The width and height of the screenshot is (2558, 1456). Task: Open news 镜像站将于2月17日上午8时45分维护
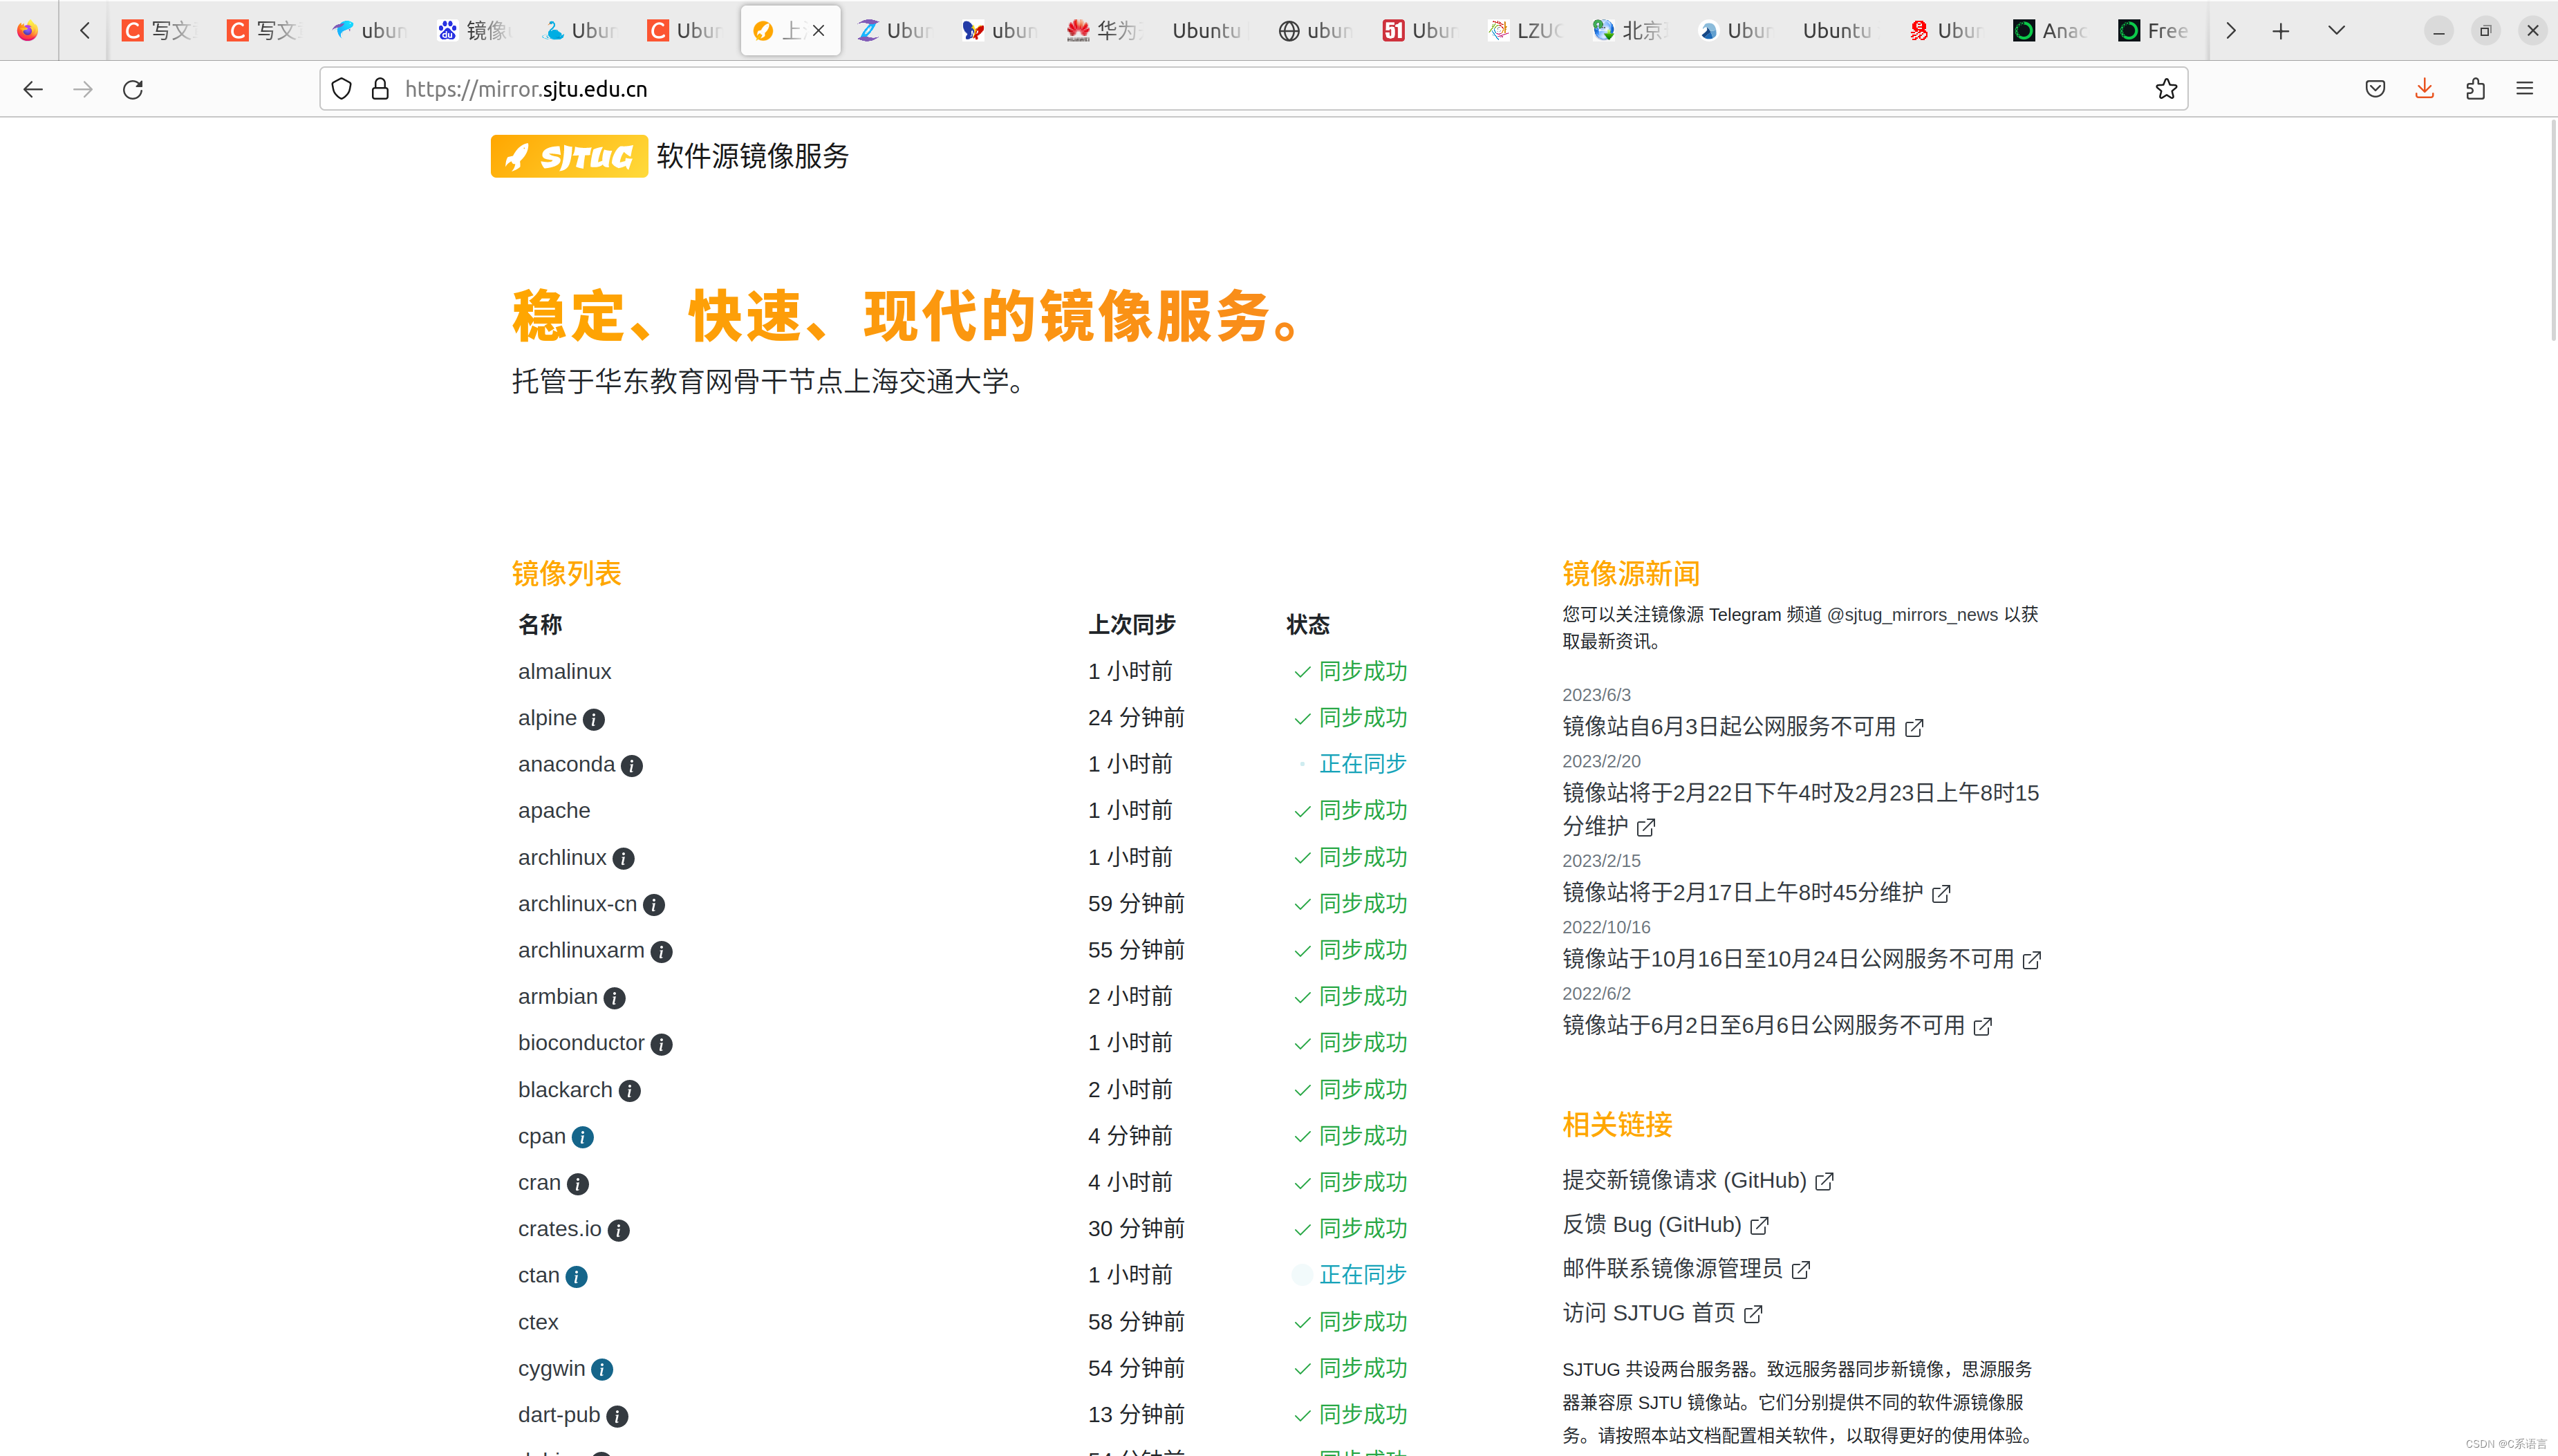[1755, 893]
